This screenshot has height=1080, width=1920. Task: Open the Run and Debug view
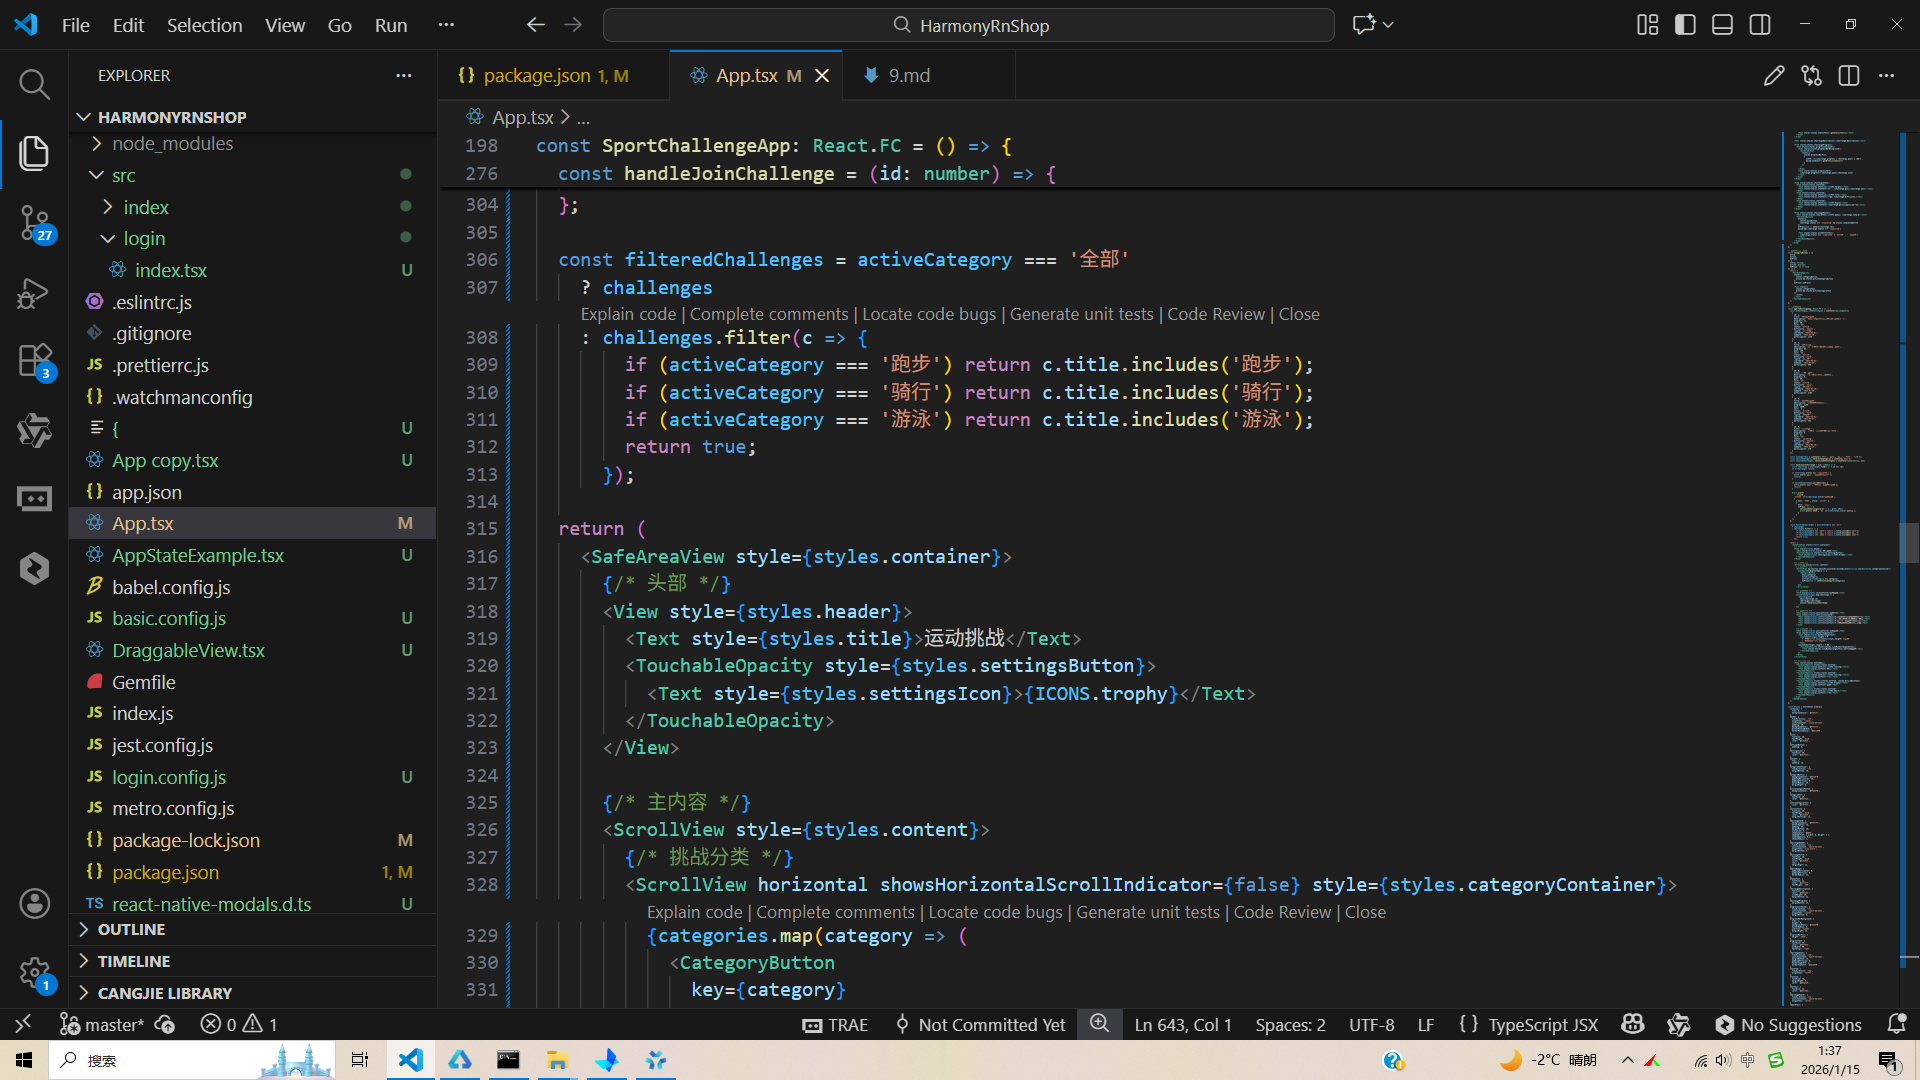34,293
